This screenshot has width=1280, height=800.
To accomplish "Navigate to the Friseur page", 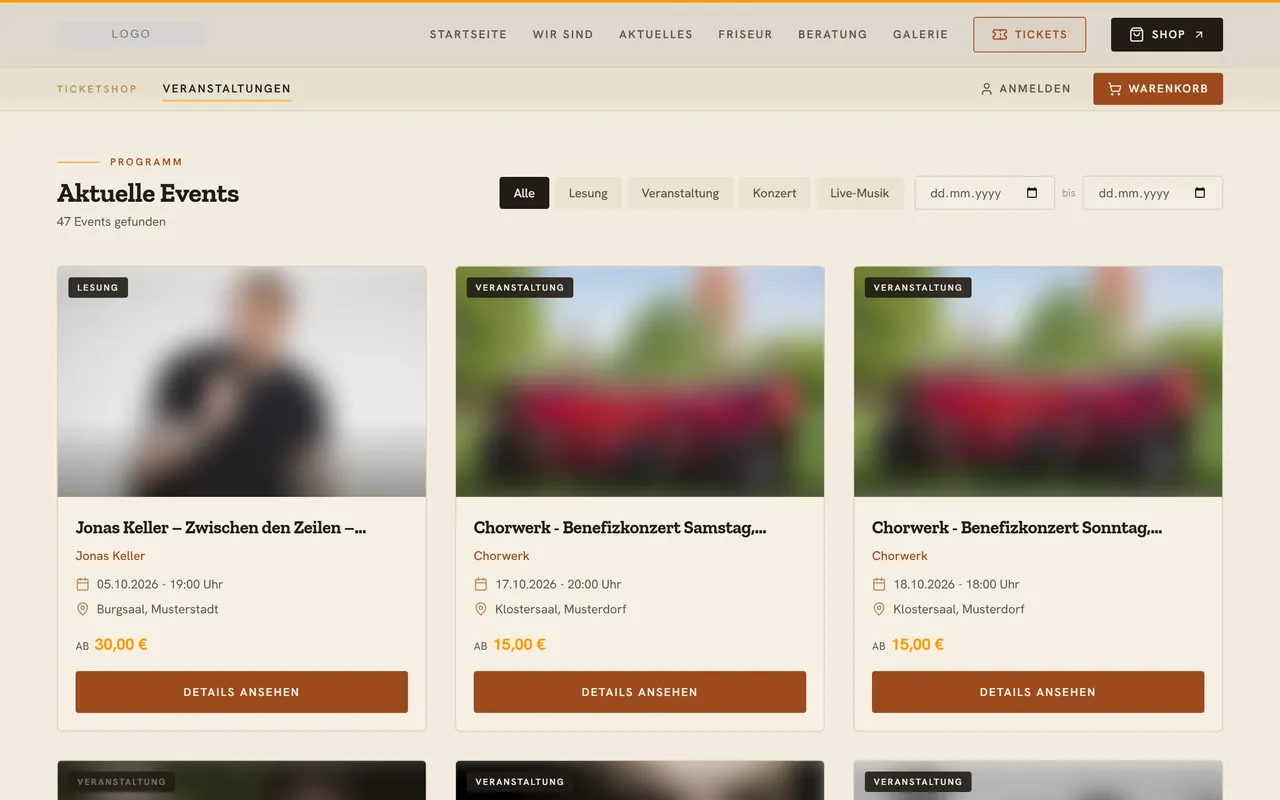I will pos(745,34).
